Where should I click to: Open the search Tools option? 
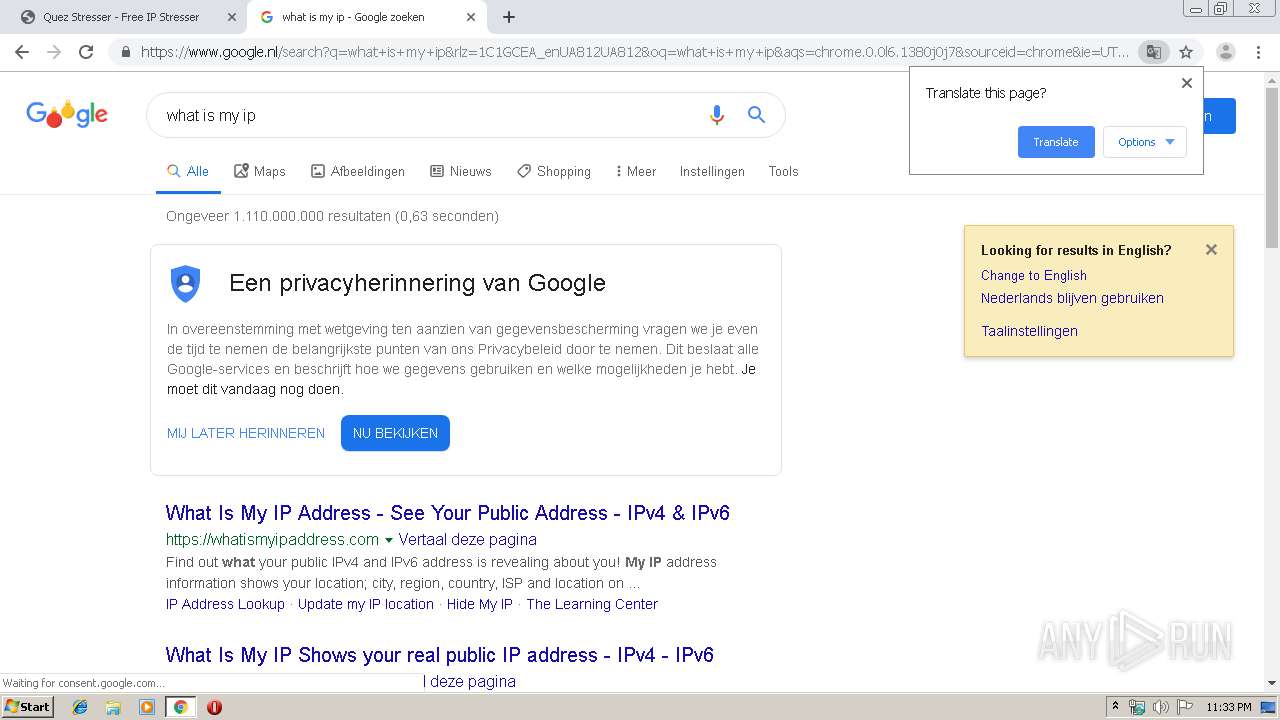[783, 171]
